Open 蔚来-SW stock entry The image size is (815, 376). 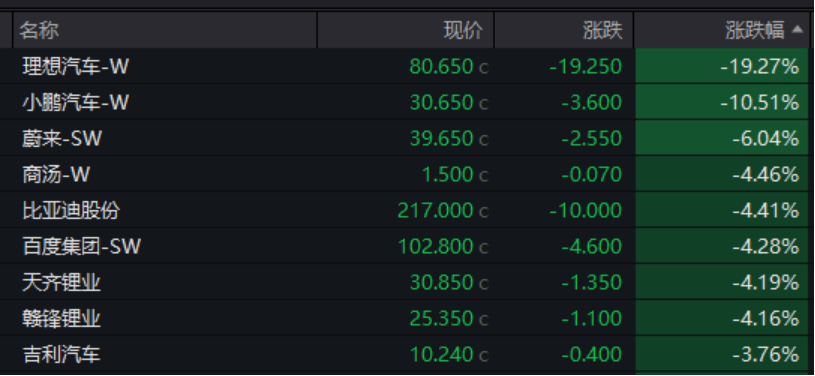pyautogui.click(x=406, y=138)
